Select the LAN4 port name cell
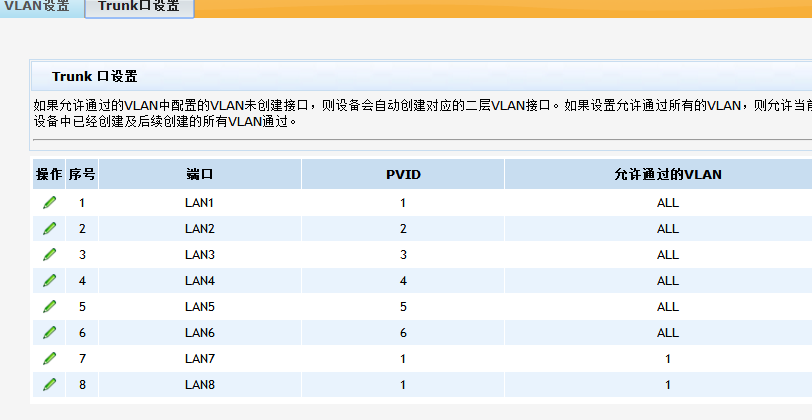Viewport: 812px width, 420px height. (x=200, y=281)
